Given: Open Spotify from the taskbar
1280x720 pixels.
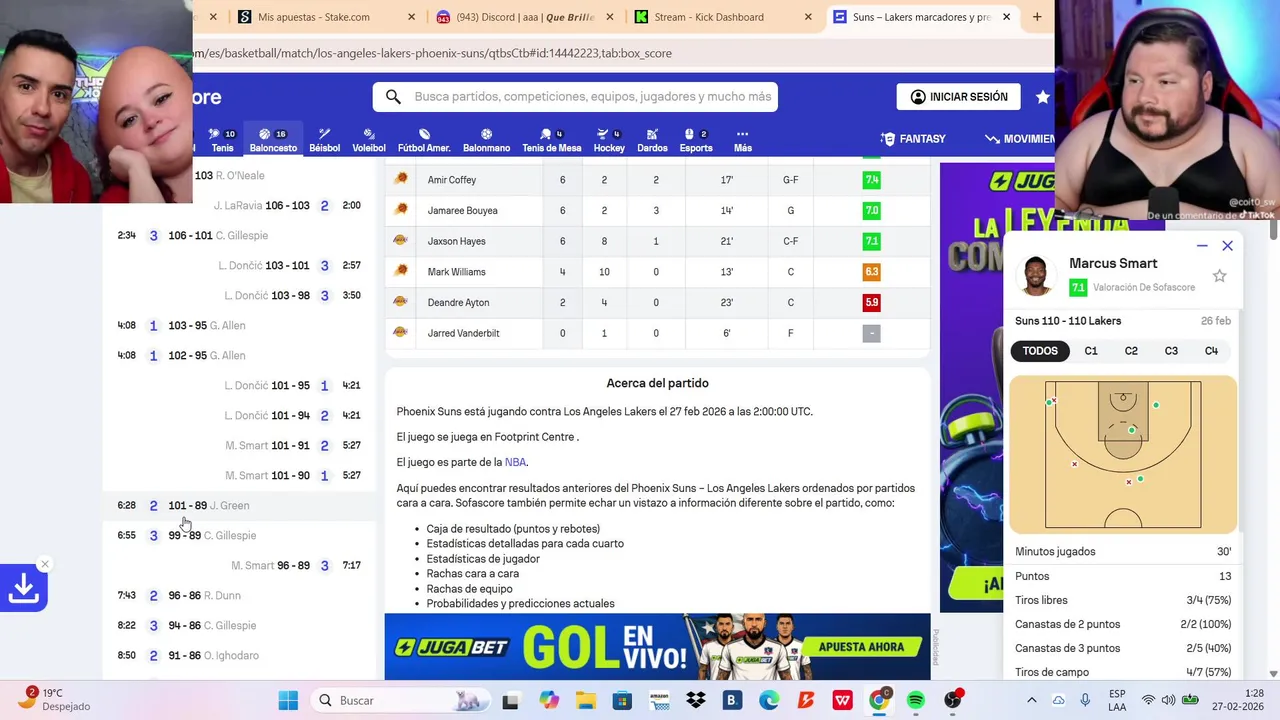Looking at the screenshot, I should point(916,700).
